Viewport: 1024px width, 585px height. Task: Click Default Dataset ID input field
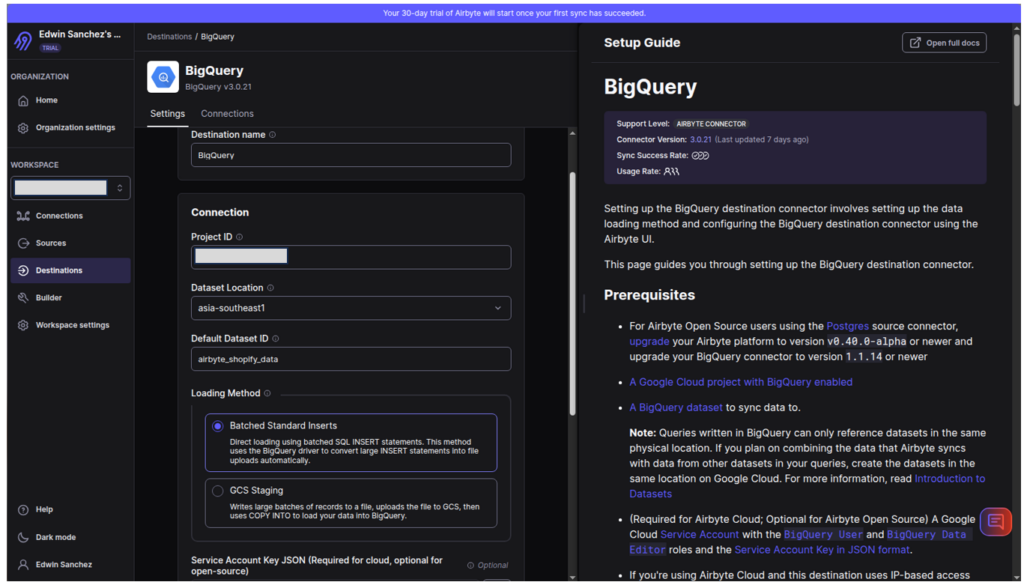(351, 359)
